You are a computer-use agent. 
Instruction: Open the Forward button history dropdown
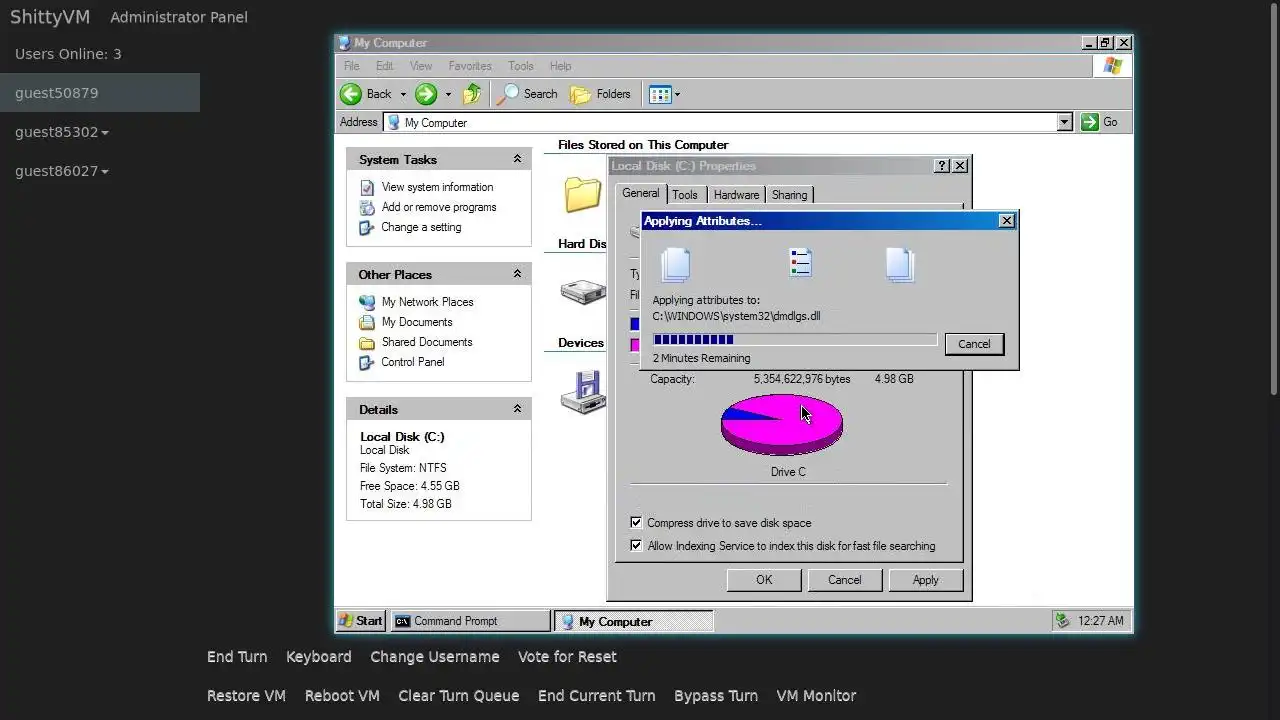click(448, 95)
